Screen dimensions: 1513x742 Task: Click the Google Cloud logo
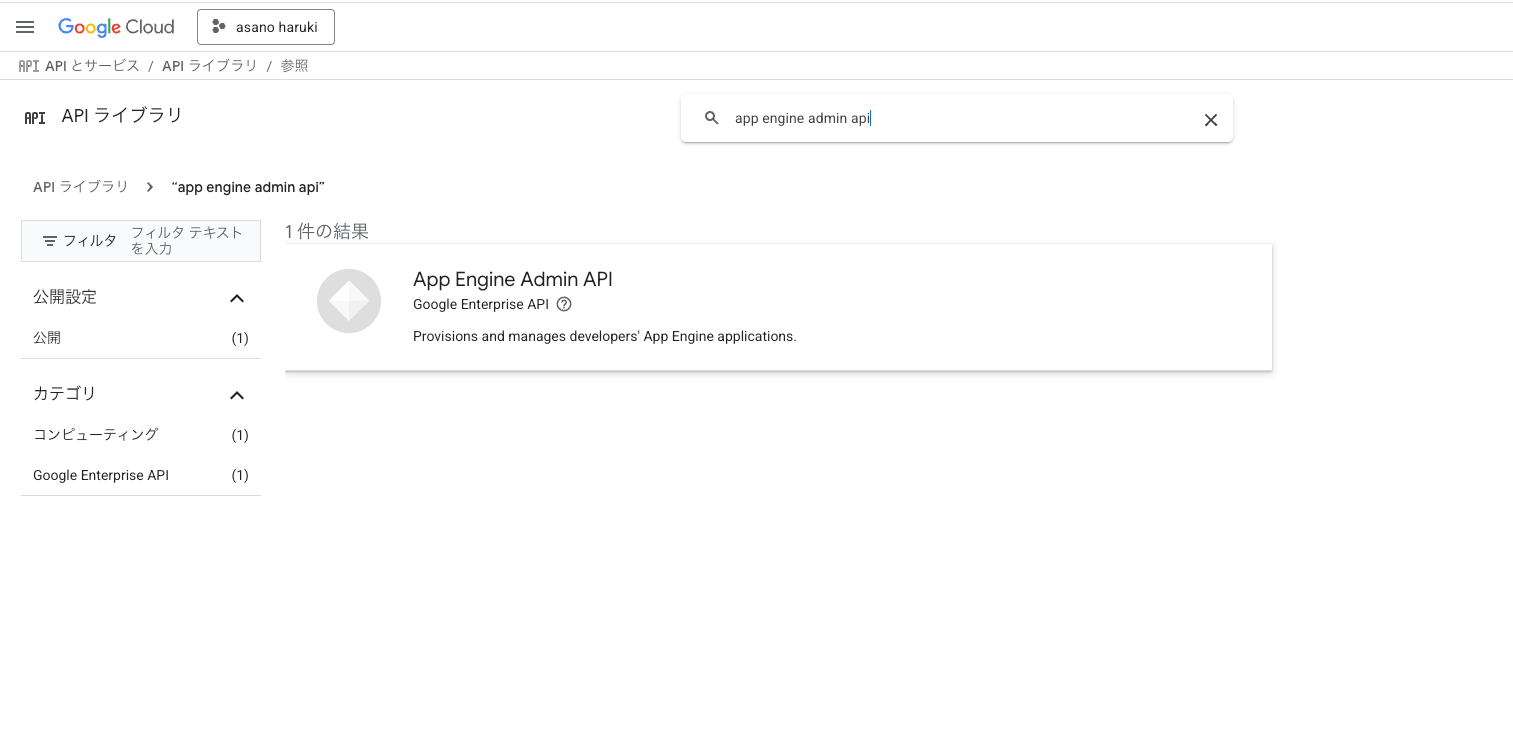(x=116, y=27)
